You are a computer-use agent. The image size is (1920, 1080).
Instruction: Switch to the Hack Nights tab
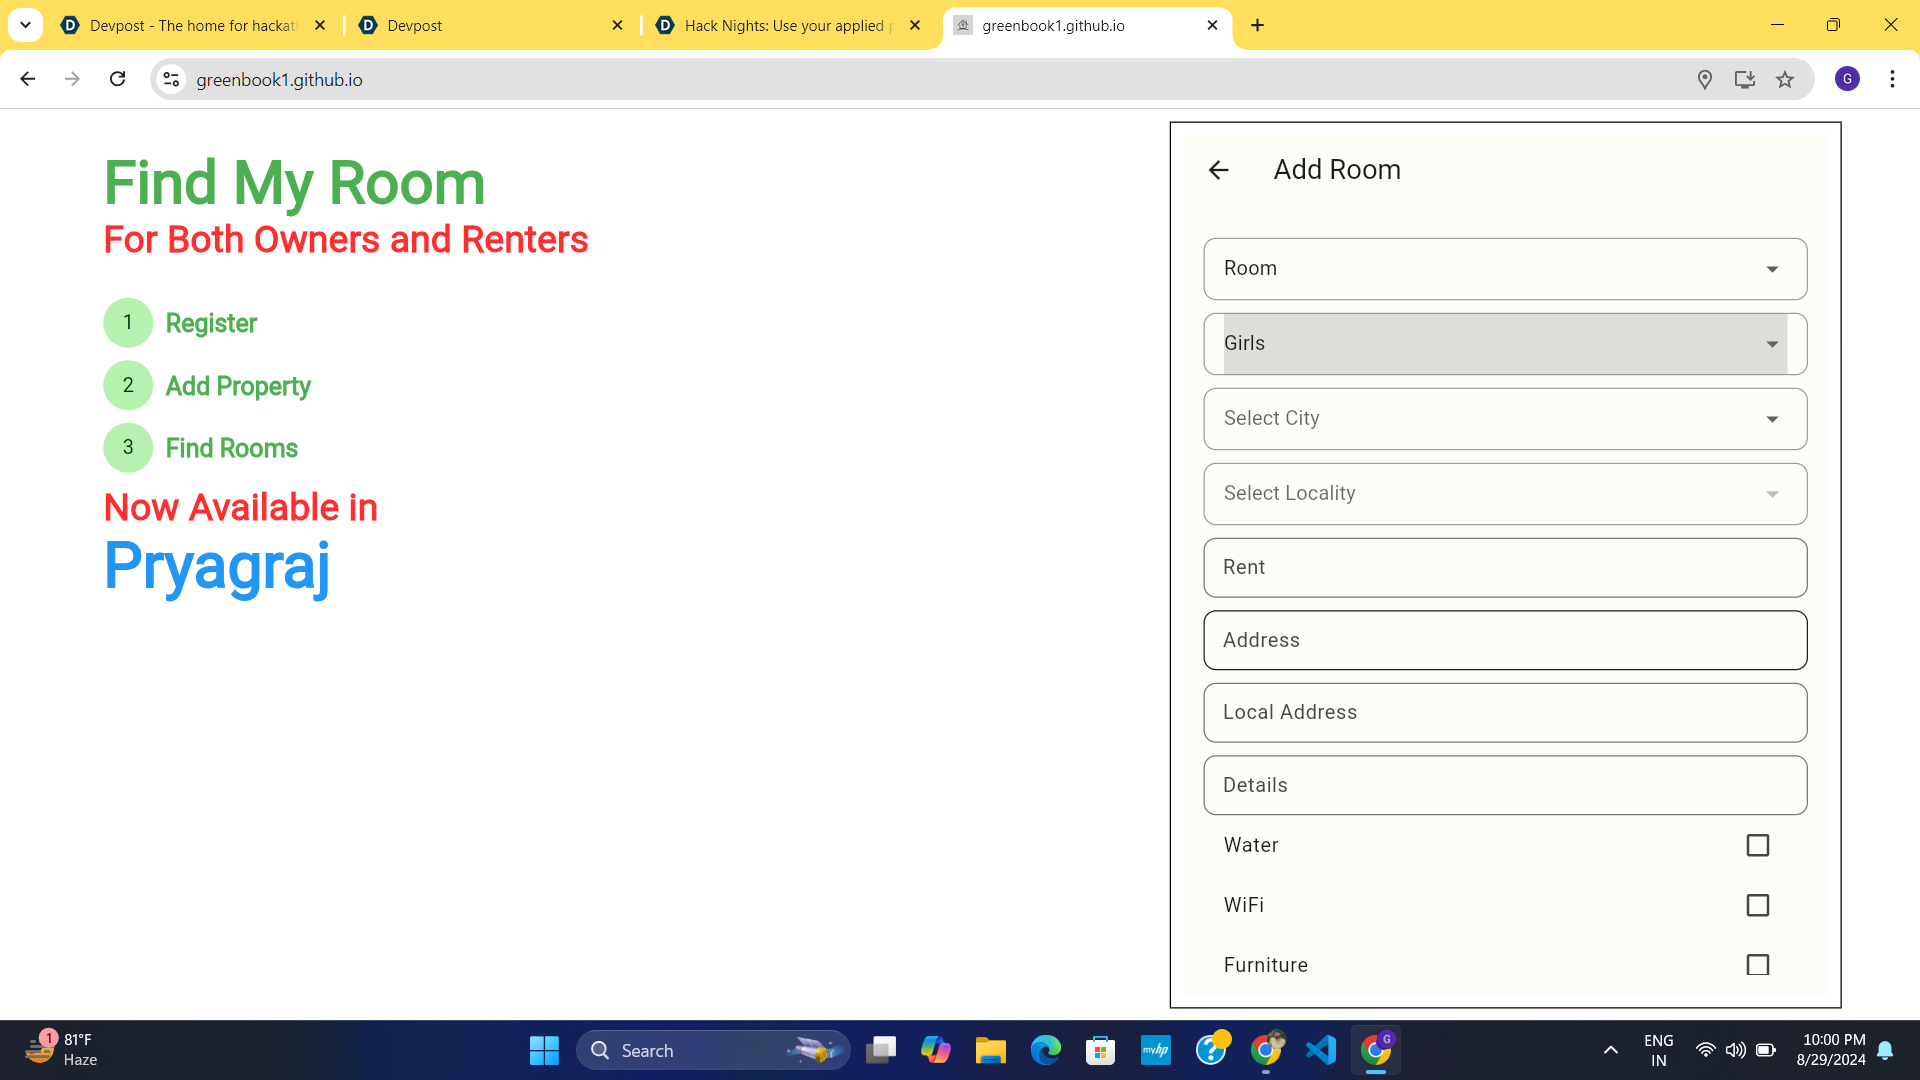(785, 26)
